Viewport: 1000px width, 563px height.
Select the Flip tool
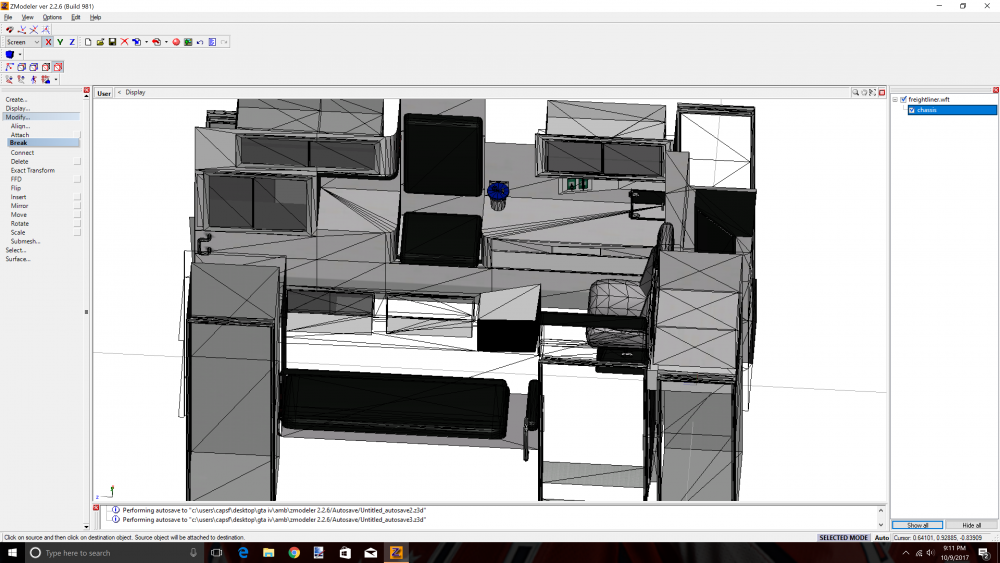click(16, 188)
